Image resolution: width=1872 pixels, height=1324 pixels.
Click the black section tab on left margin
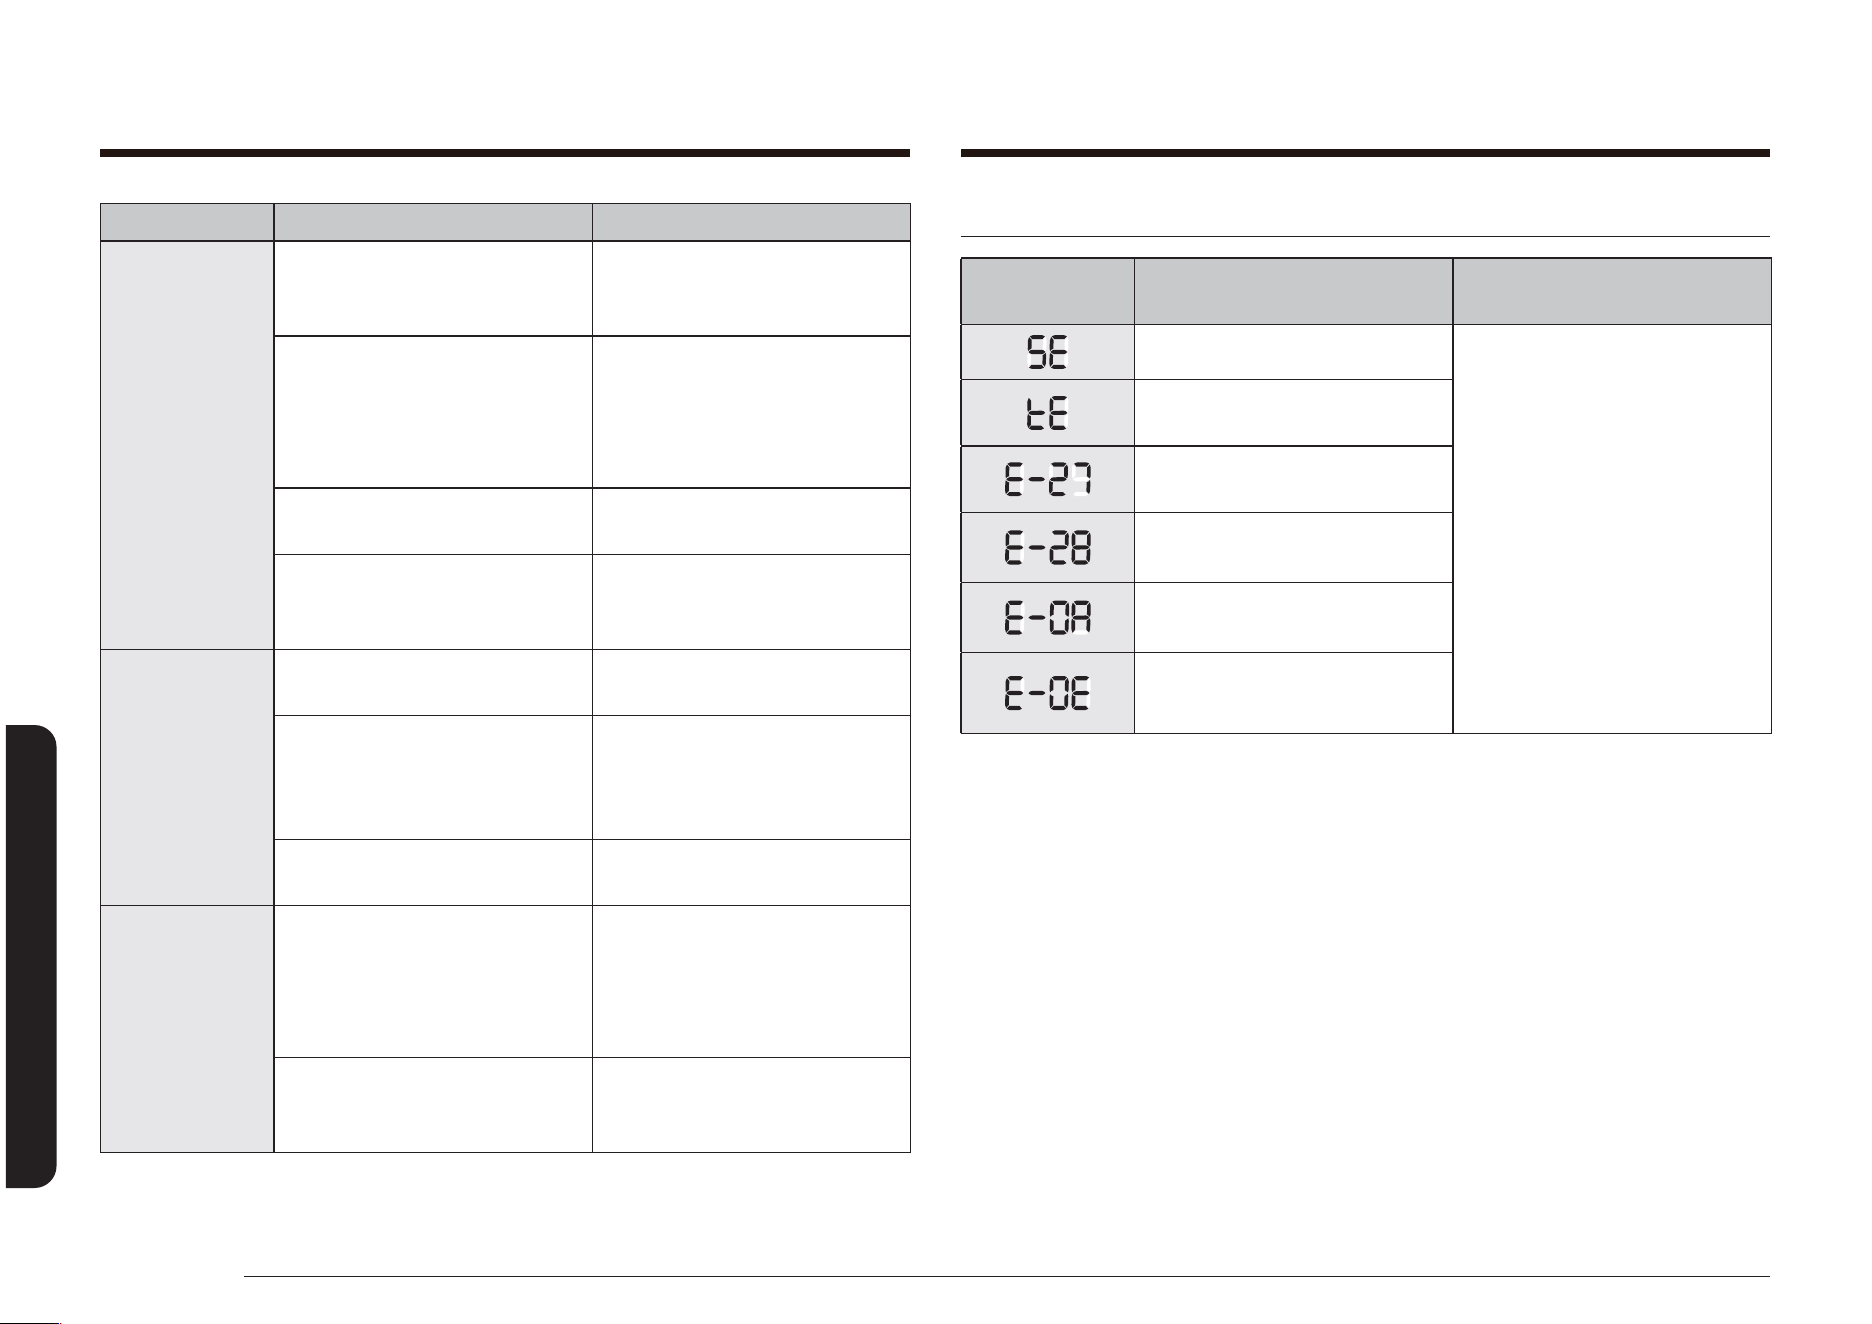tap(30, 956)
